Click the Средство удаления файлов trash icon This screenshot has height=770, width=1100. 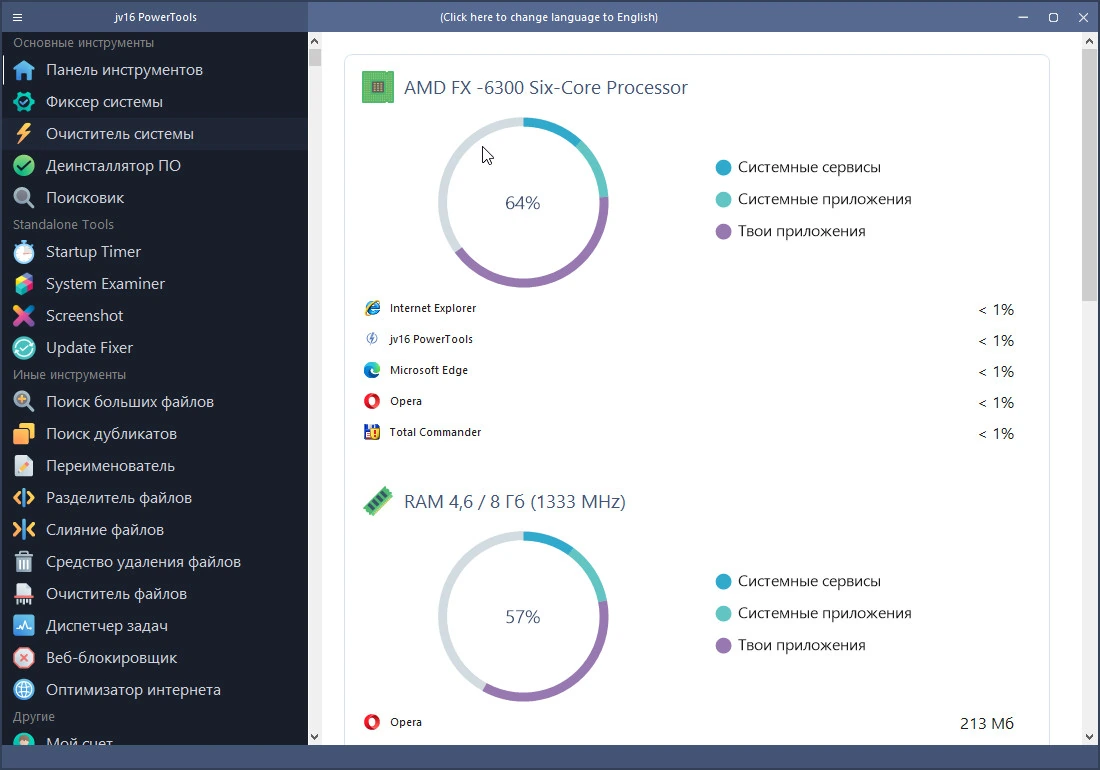tap(24, 562)
